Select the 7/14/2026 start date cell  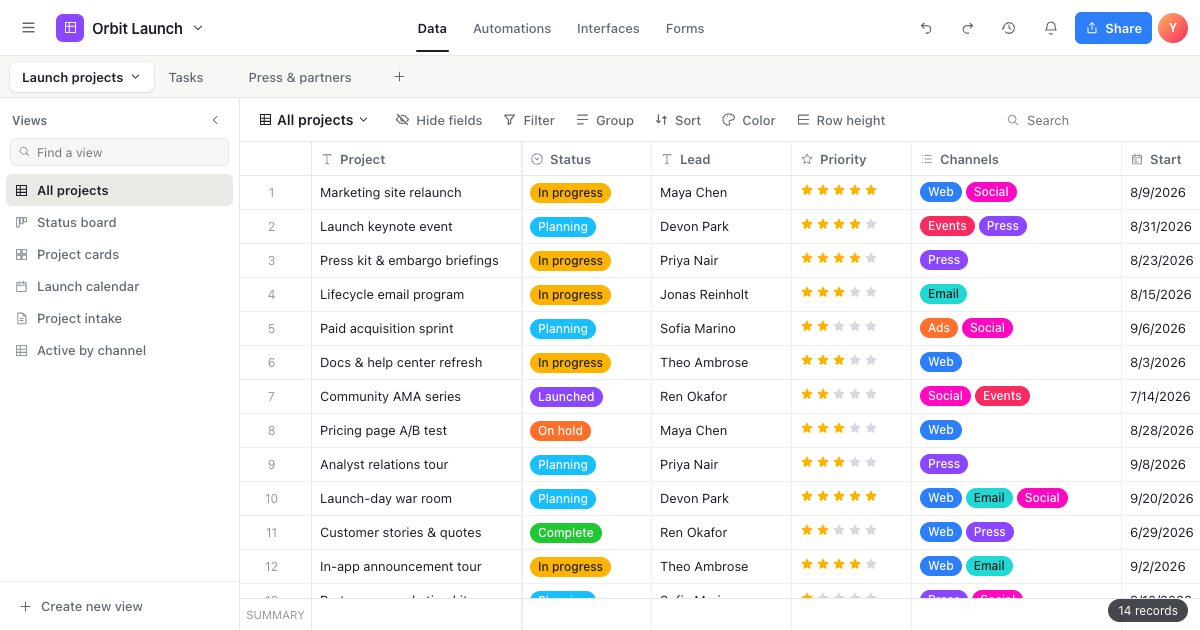pos(1161,396)
